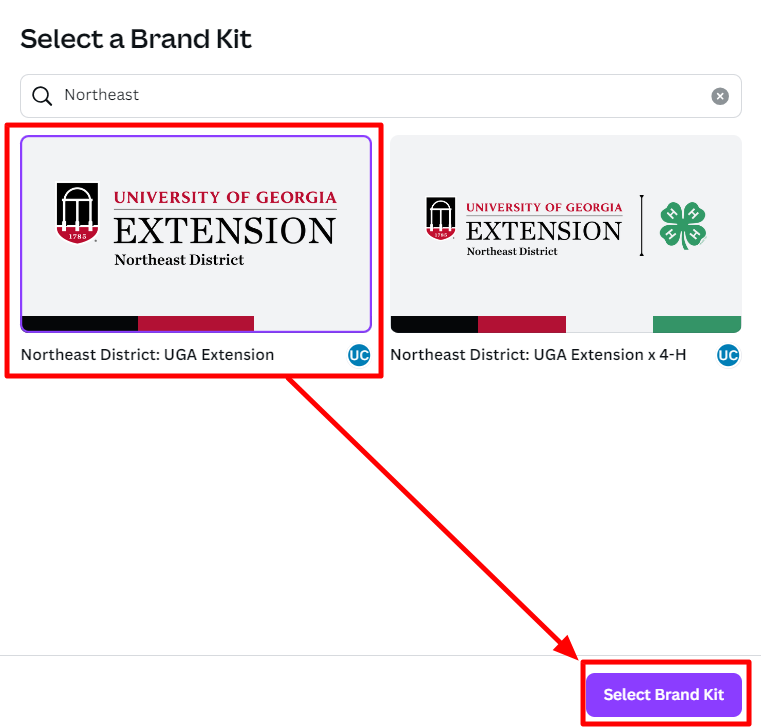The width and height of the screenshot is (761, 727).
Task: Click the green 4-H clover logo
Action: [x=682, y=226]
